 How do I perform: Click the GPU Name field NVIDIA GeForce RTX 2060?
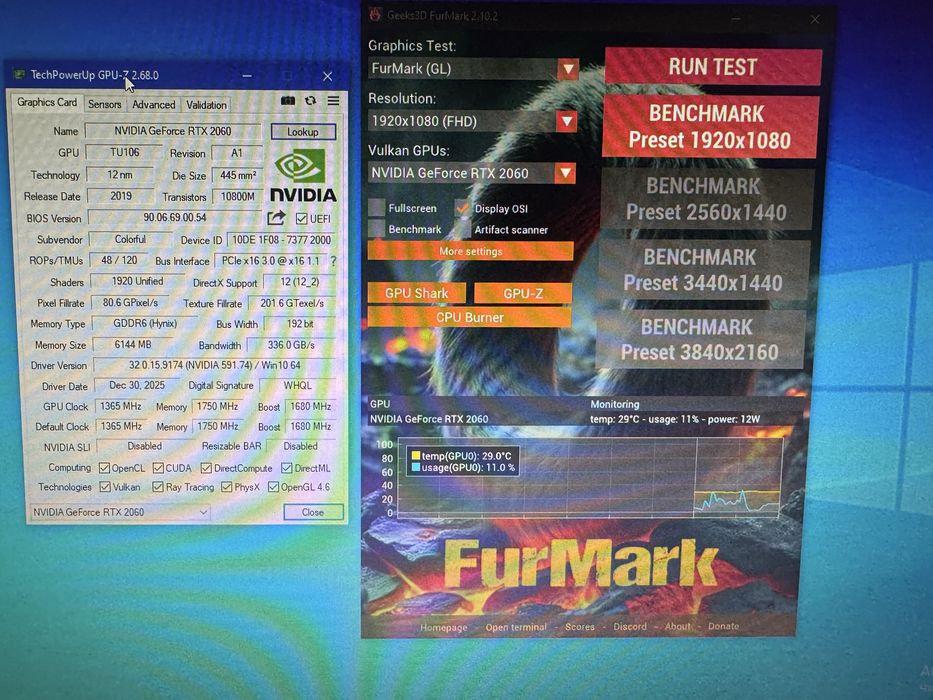point(173,131)
